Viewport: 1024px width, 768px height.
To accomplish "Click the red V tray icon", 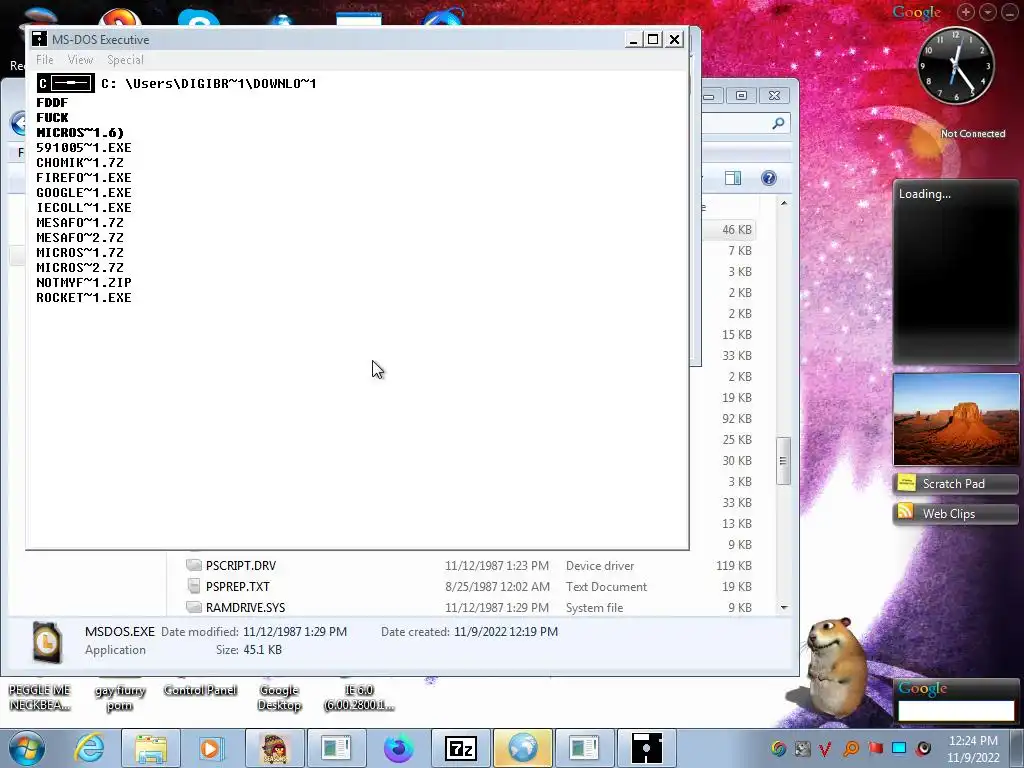I will click(x=825, y=748).
